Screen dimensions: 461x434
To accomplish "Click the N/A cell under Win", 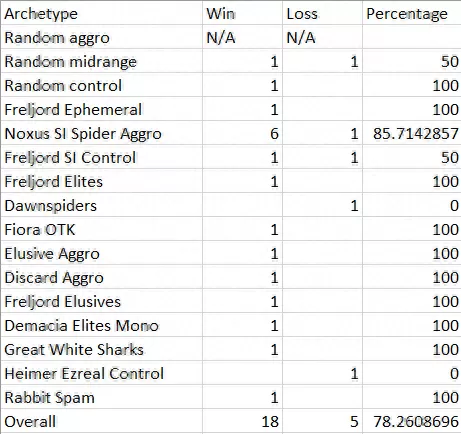I will click(x=242, y=37).
